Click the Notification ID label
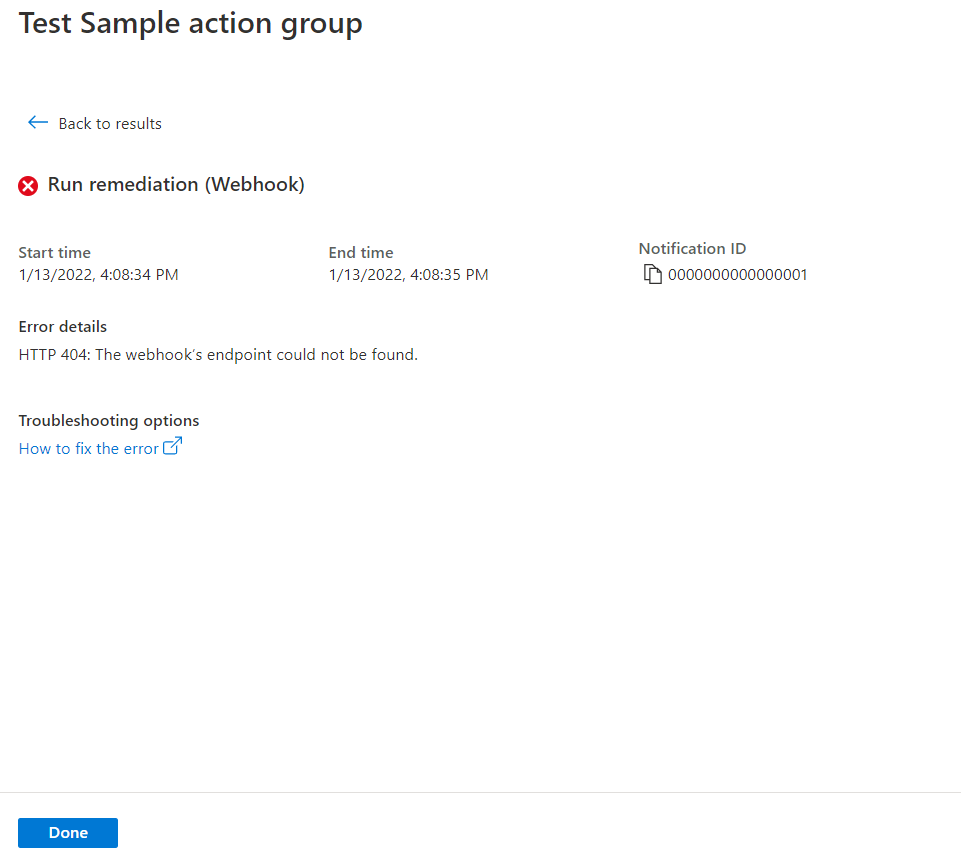The width and height of the screenshot is (961, 857). pos(693,249)
